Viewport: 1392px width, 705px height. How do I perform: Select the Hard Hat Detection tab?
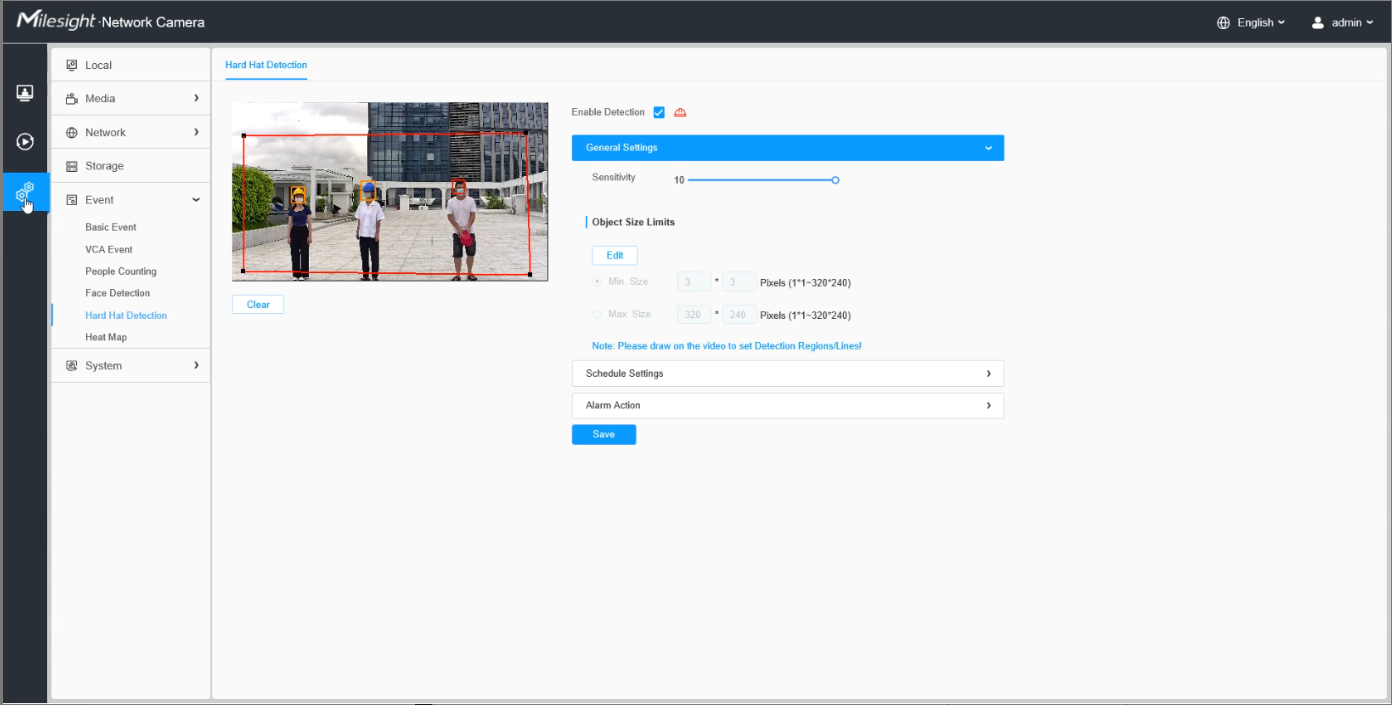[x=266, y=65]
